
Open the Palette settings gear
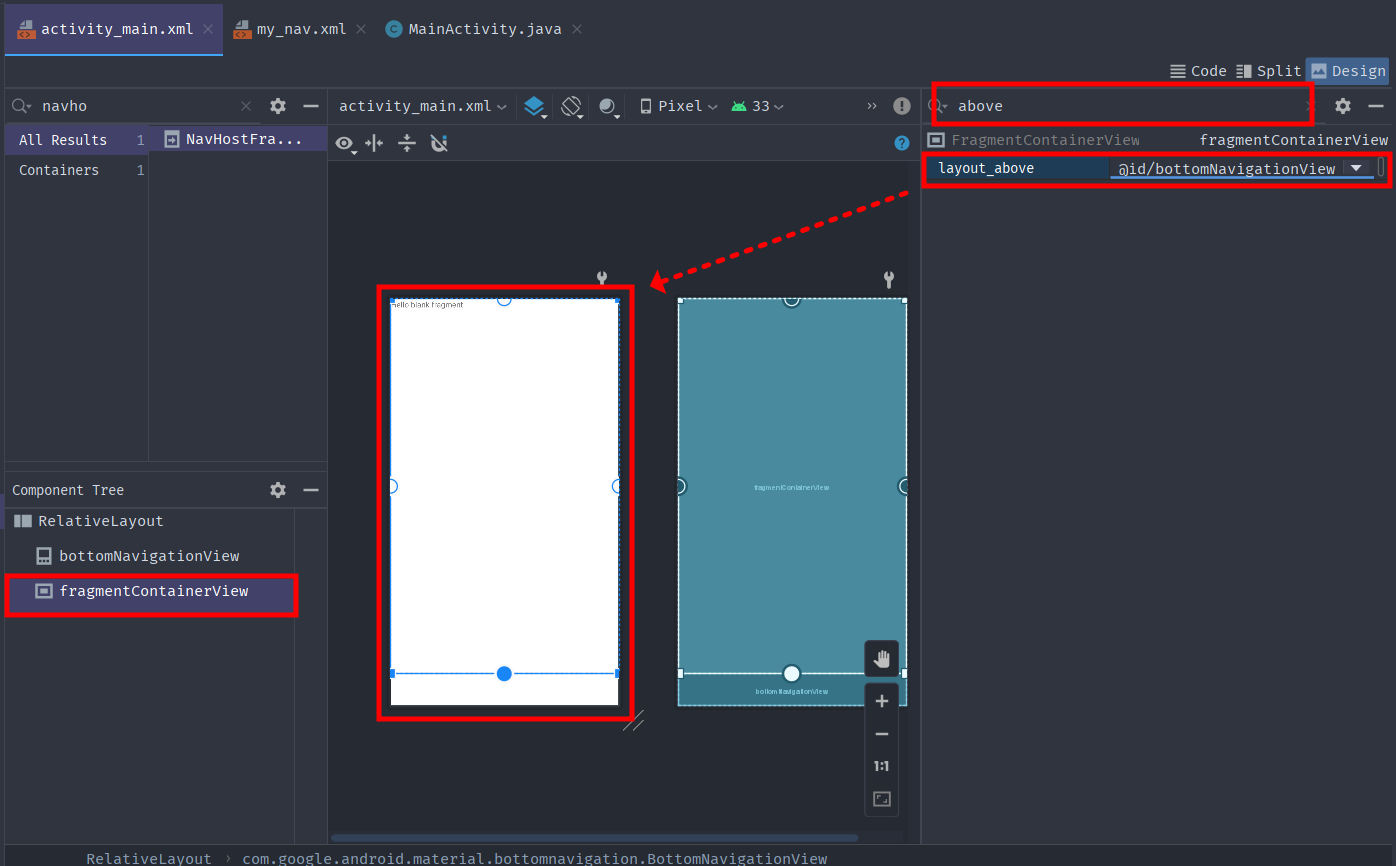278,106
